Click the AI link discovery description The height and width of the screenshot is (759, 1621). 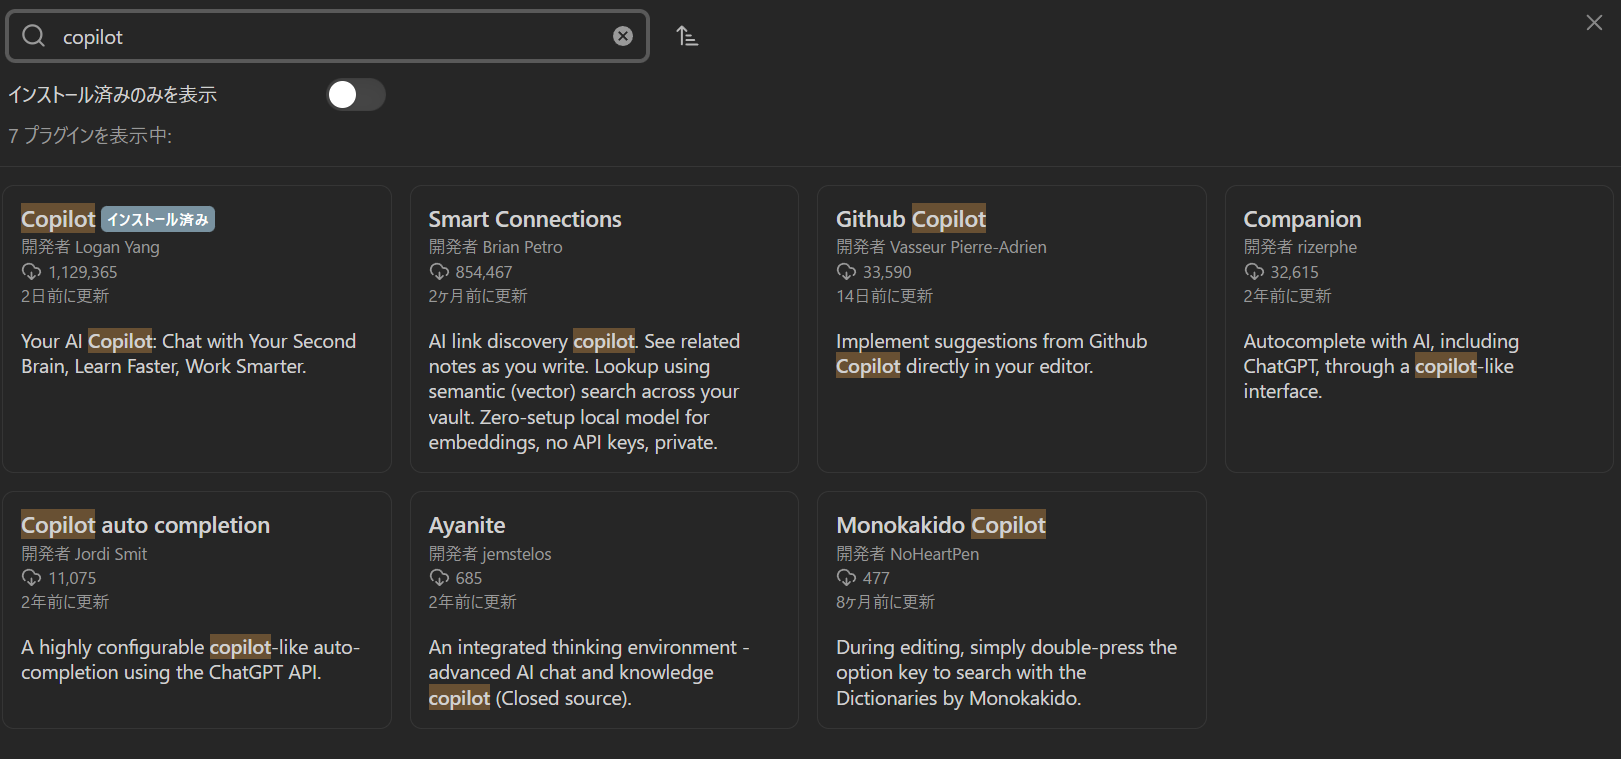click(584, 392)
